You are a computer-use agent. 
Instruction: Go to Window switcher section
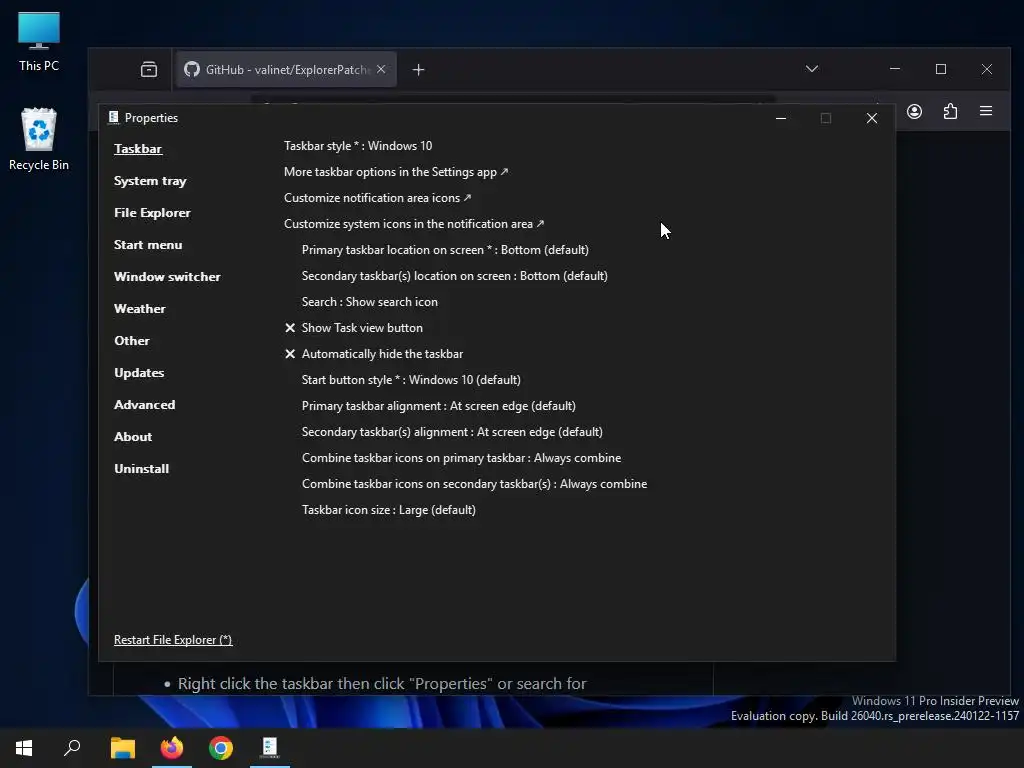click(167, 277)
